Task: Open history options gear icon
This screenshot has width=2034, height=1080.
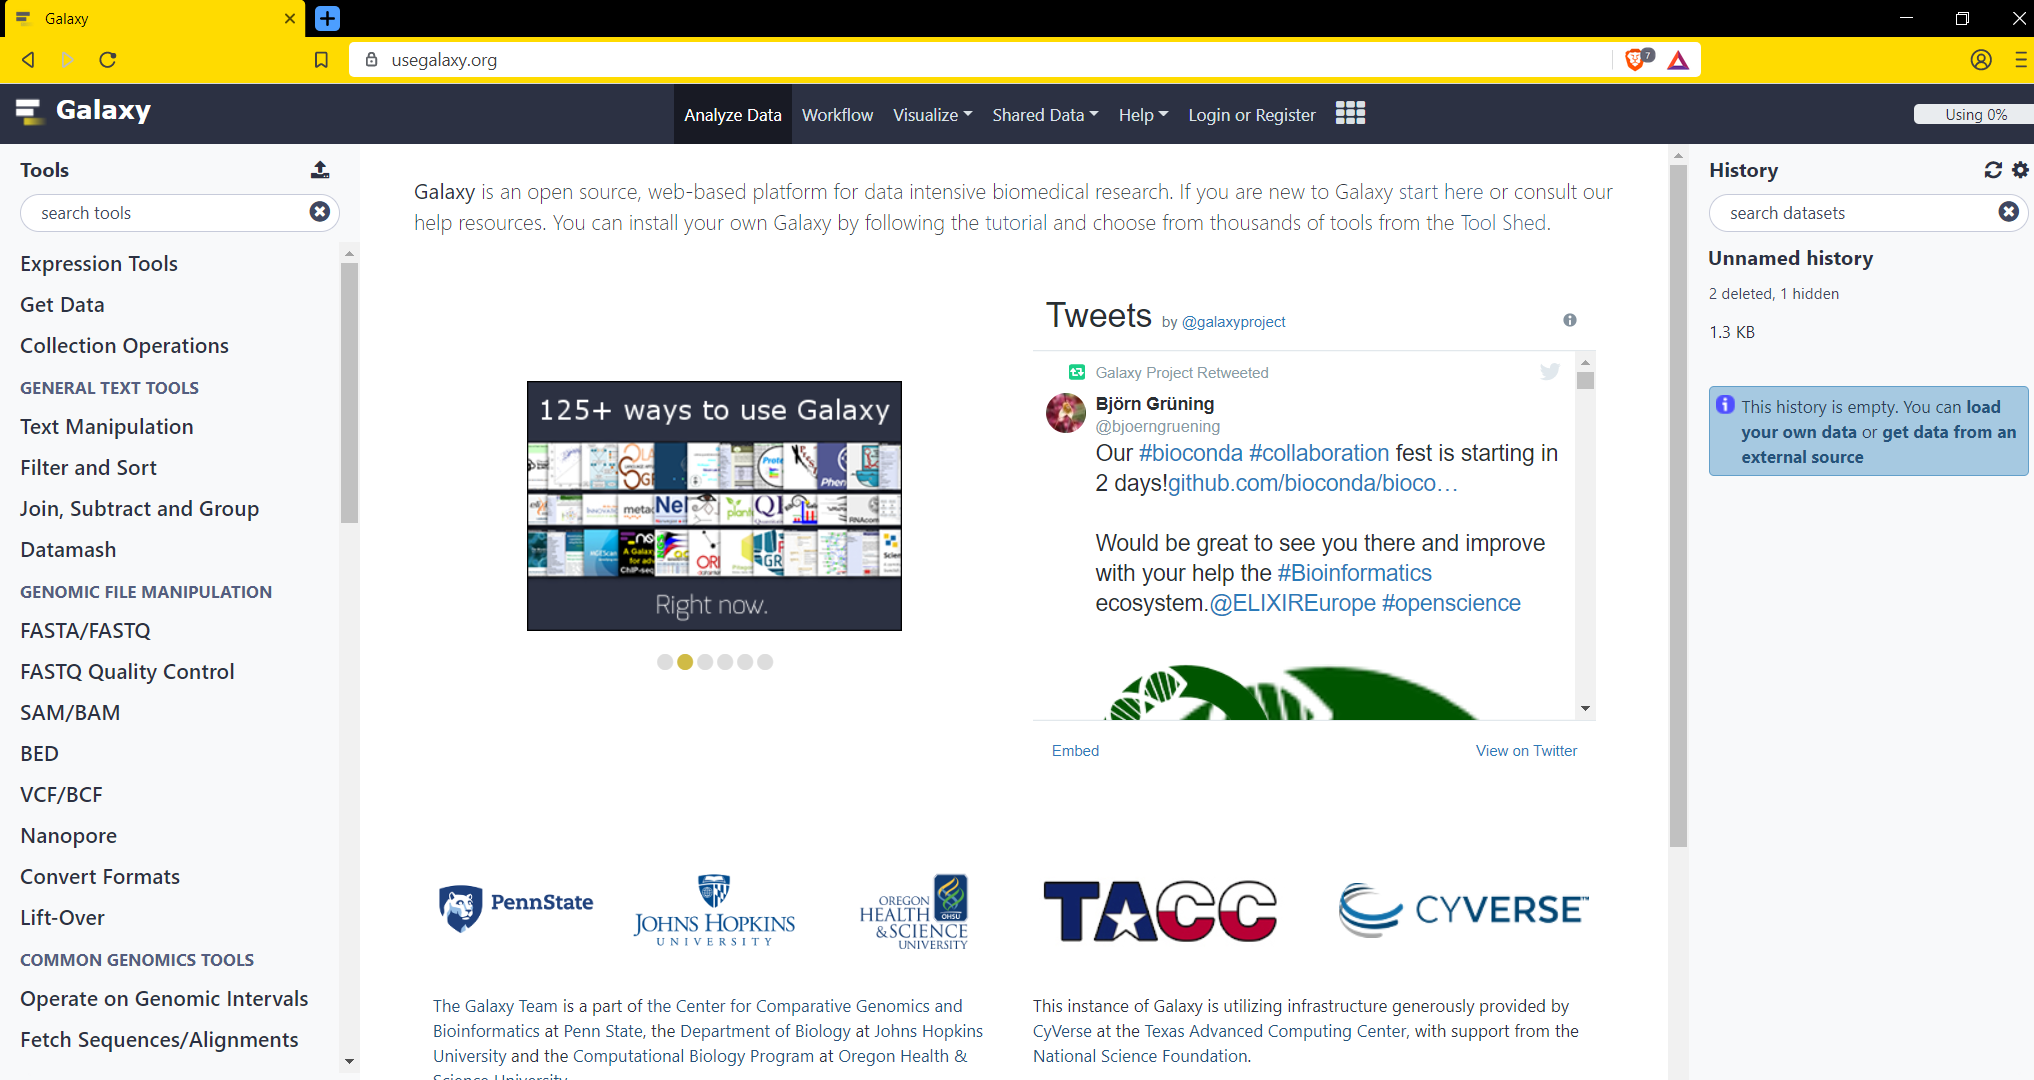Action: click(2020, 170)
